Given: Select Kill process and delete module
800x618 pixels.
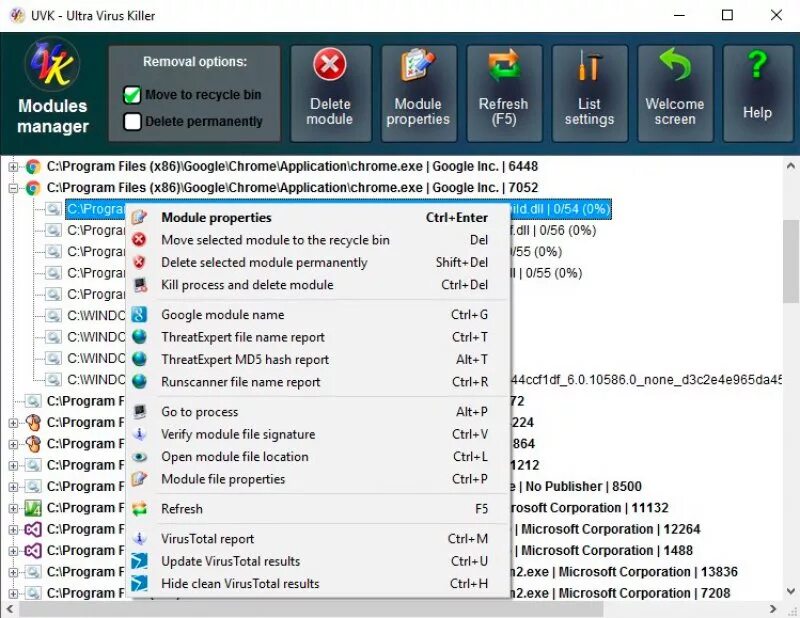Looking at the screenshot, I should [x=318, y=285].
